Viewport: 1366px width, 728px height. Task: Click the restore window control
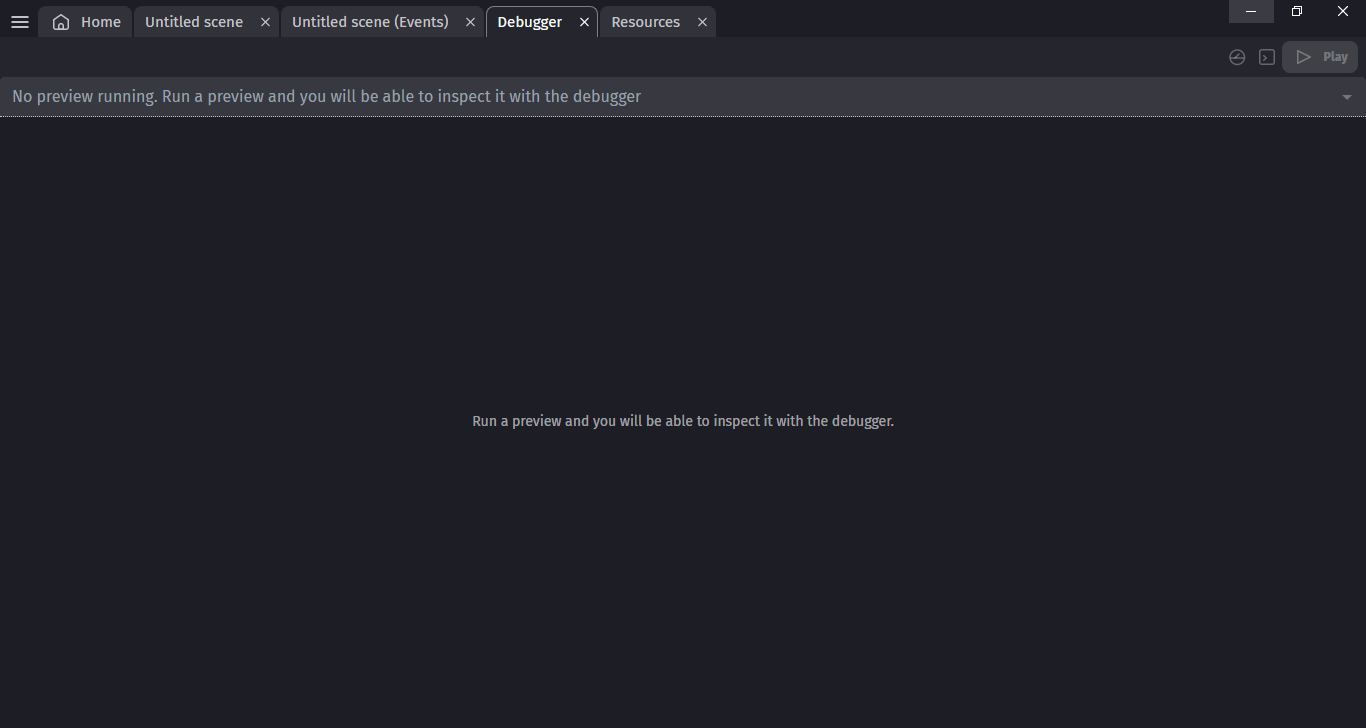point(1297,11)
